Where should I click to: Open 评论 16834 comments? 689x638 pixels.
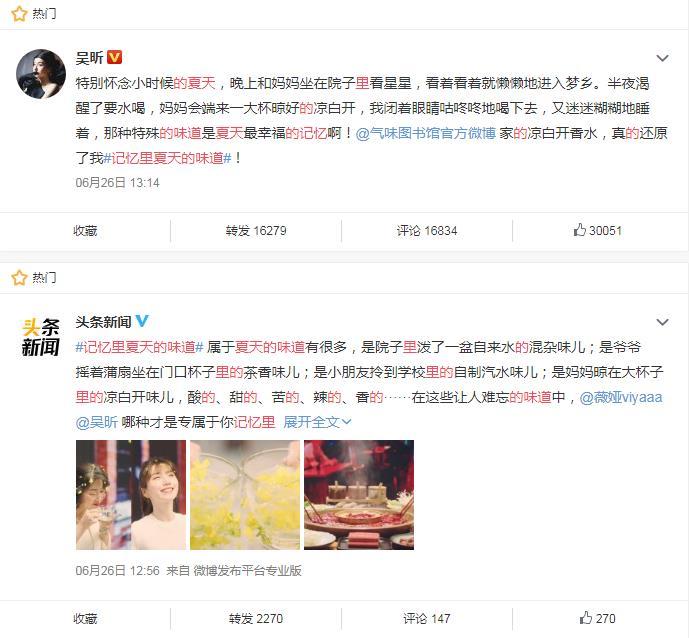(427, 230)
